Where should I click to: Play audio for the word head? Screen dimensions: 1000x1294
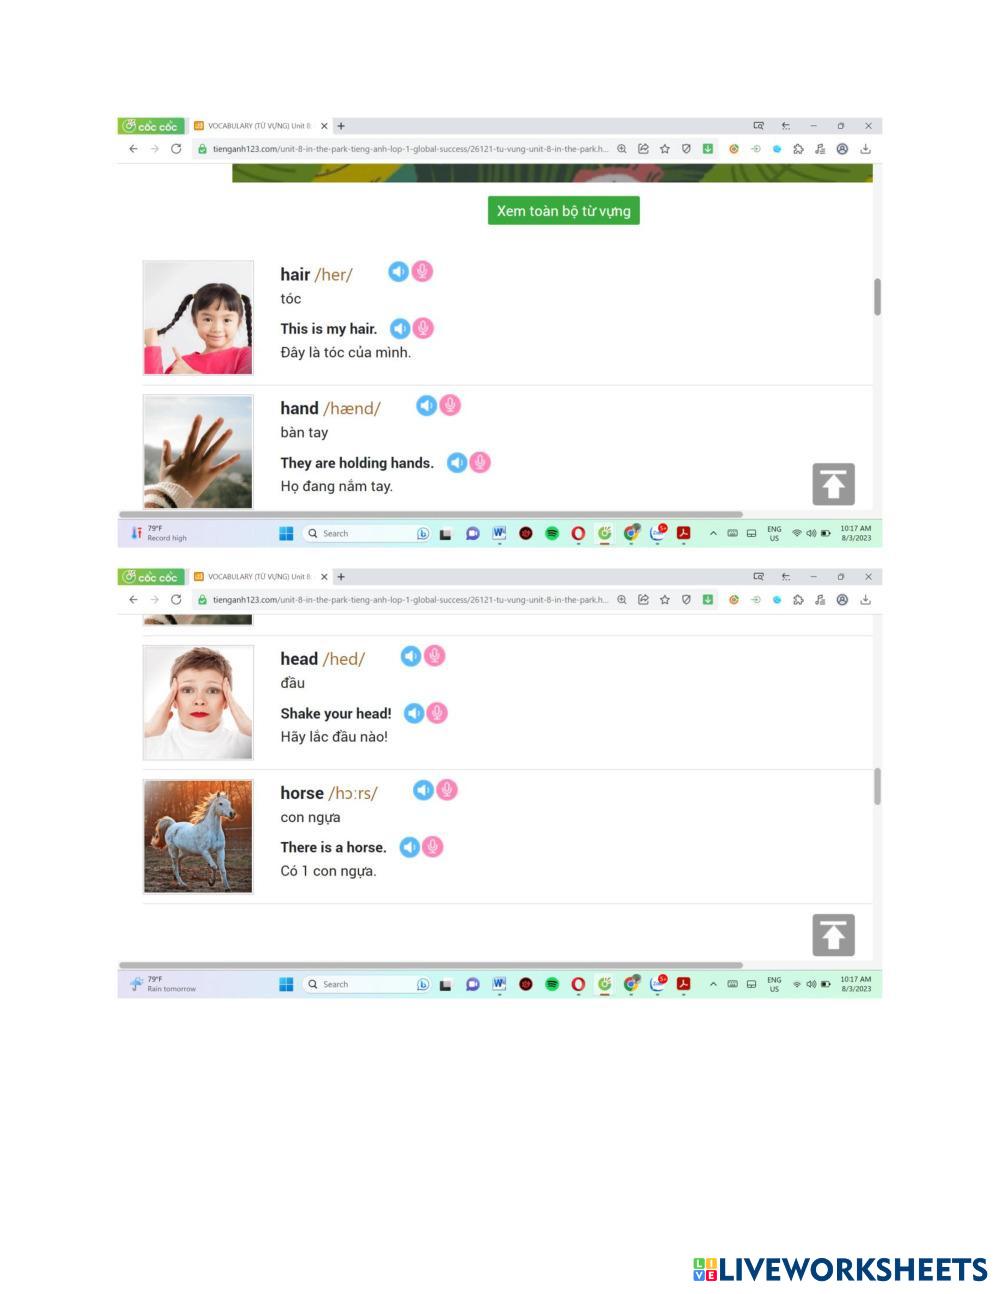(x=411, y=656)
